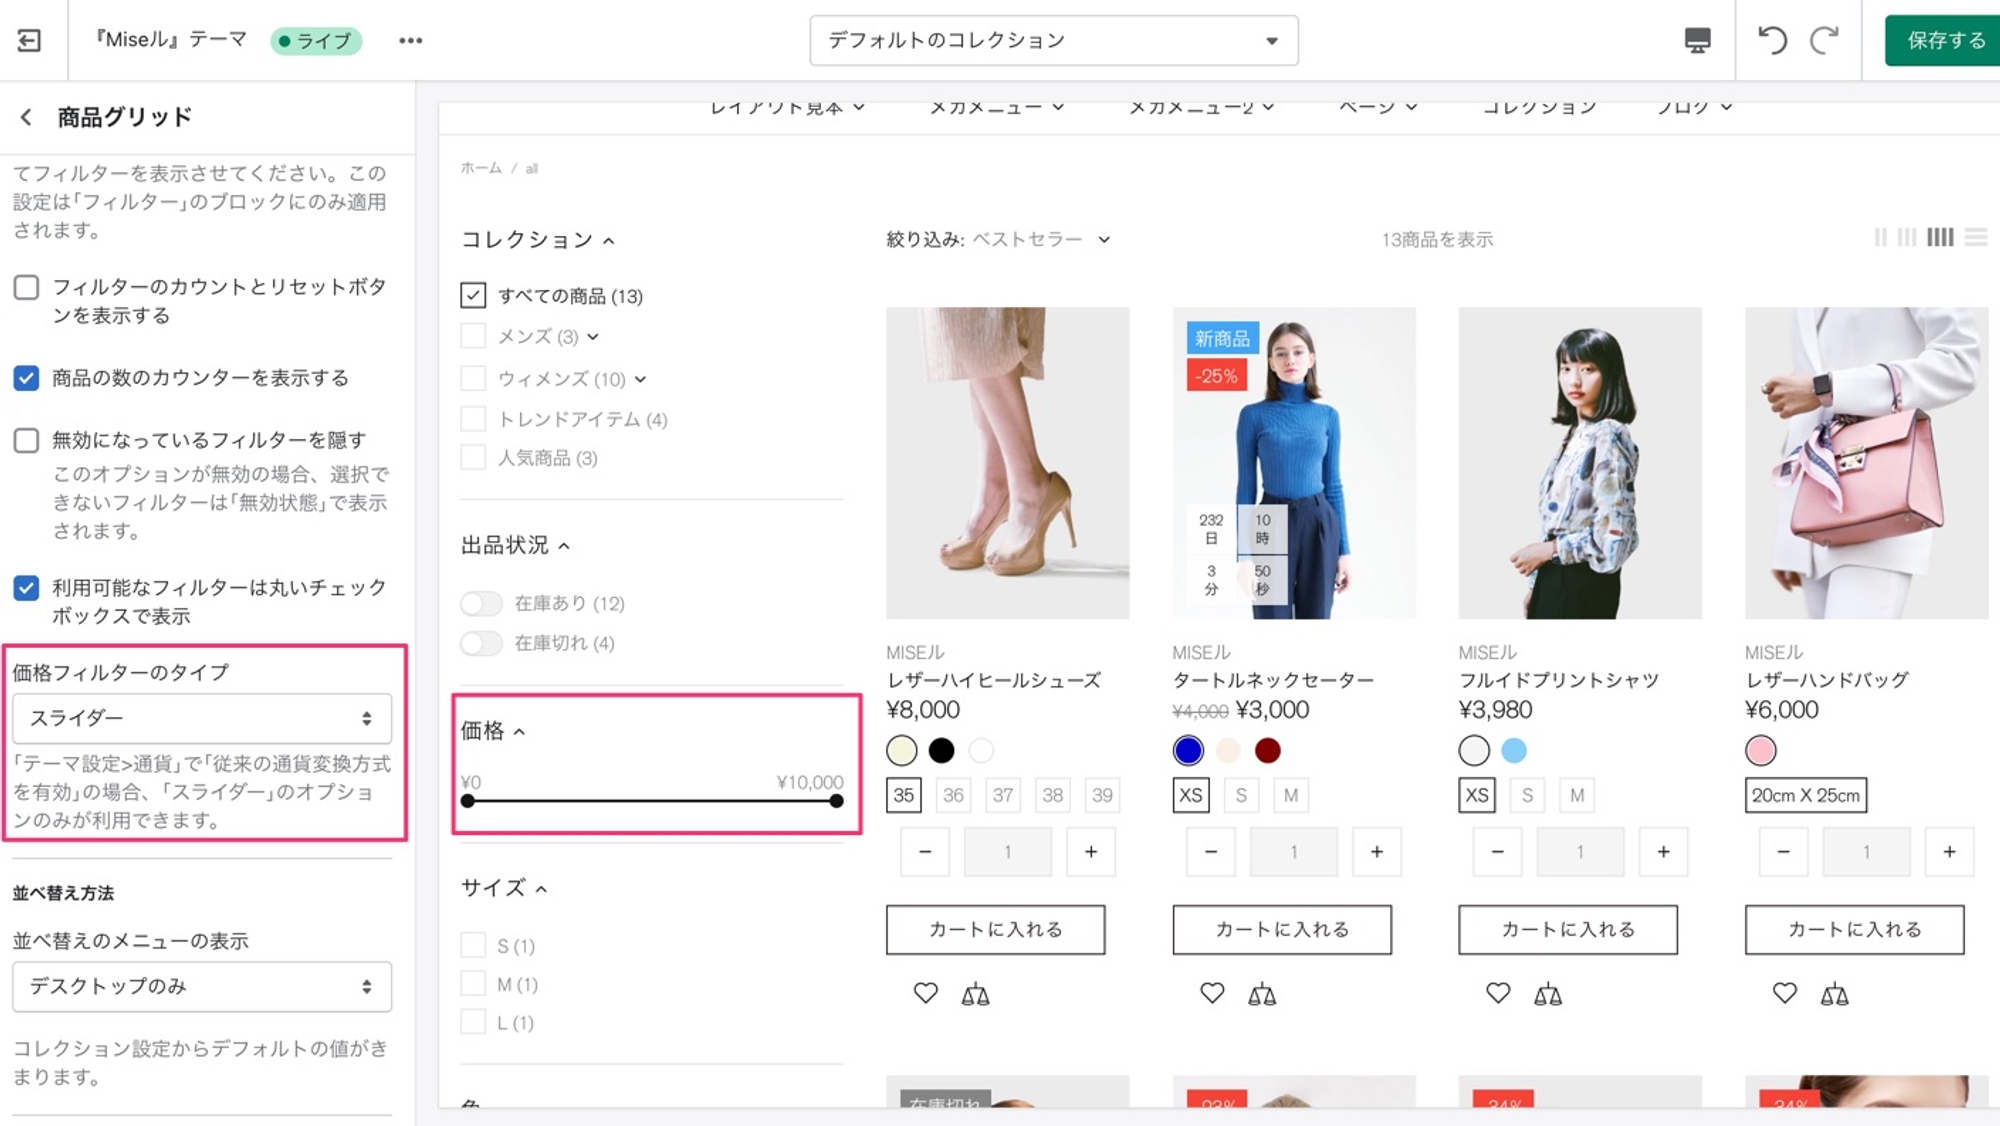Open デフォルトのコレクション template dropdown
The image size is (2000, 1126).
[1054, 41]
